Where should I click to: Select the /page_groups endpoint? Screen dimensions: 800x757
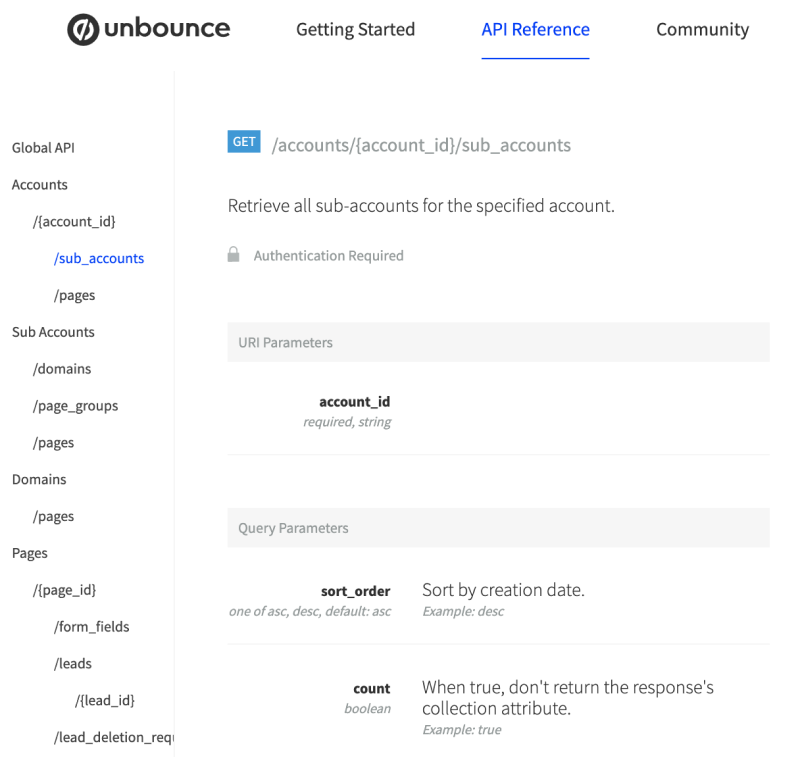74,405
